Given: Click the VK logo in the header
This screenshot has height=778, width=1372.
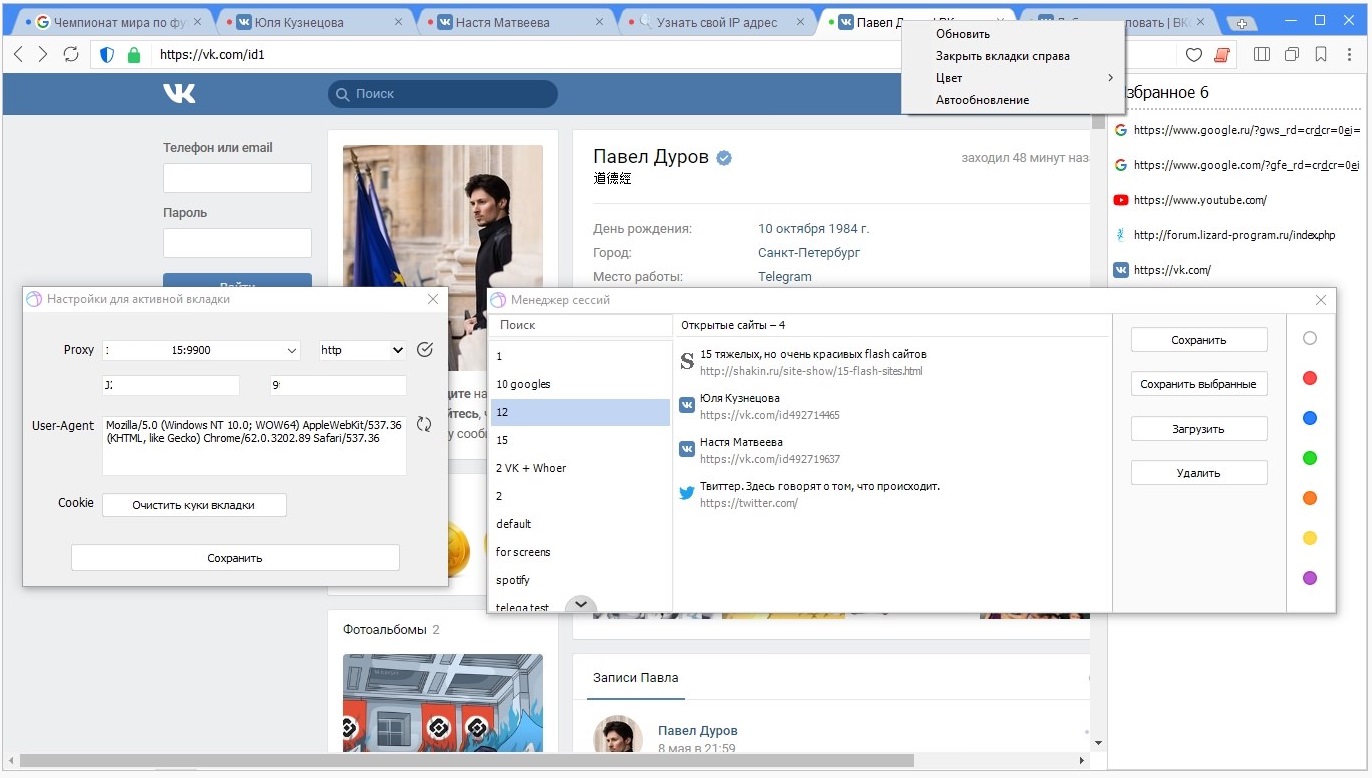Looking at the screenshot, I should click(180, 93).
